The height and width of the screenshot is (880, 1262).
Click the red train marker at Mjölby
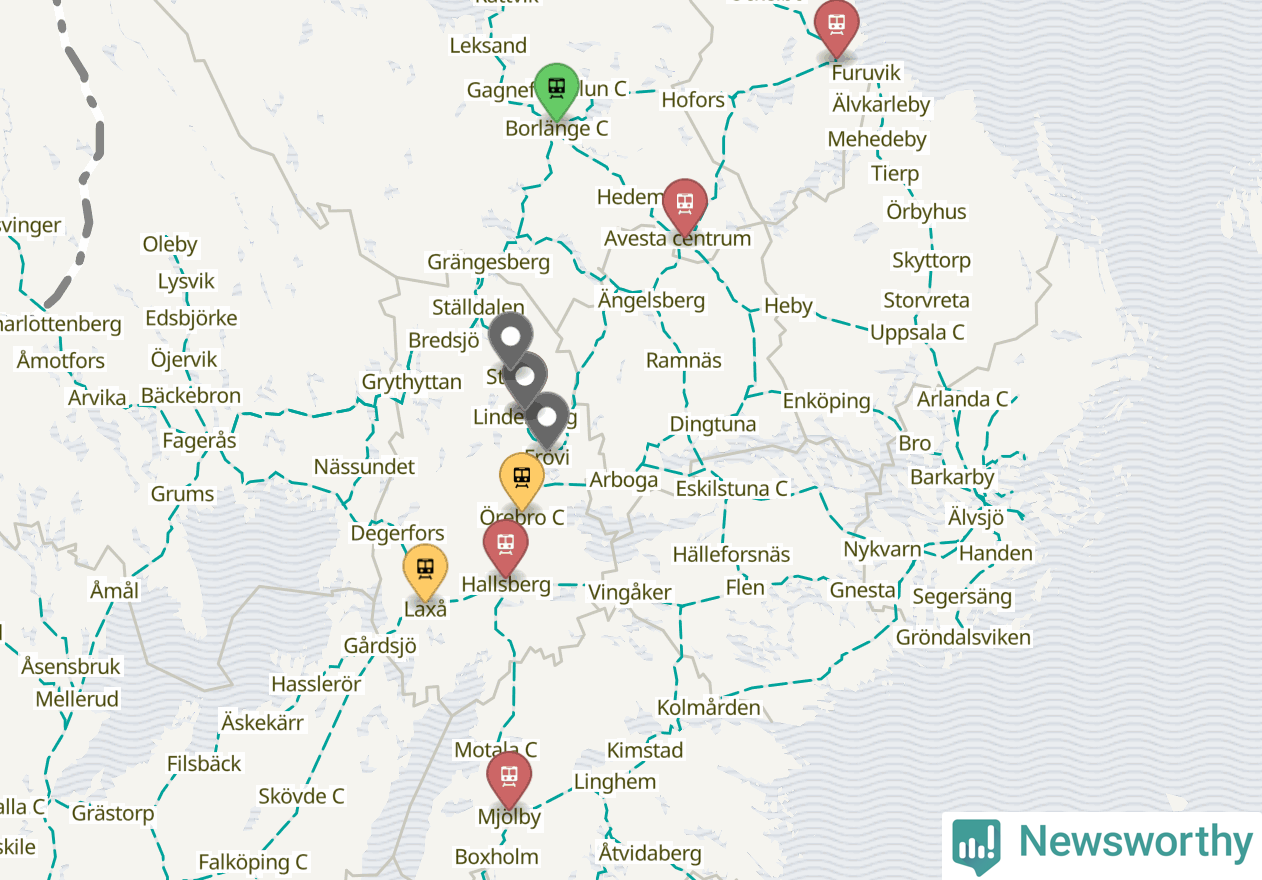[509, 778]
